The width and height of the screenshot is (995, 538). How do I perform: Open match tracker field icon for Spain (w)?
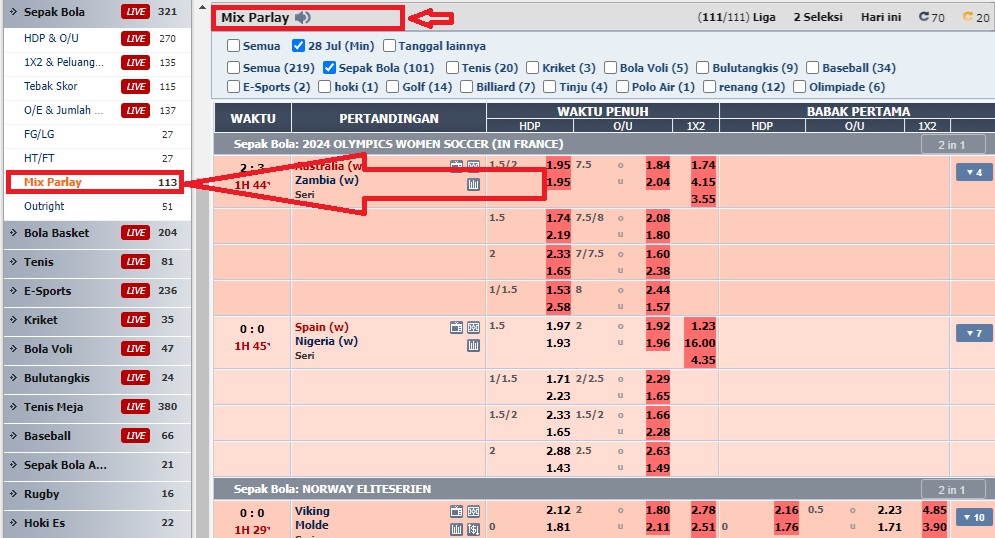473,327
